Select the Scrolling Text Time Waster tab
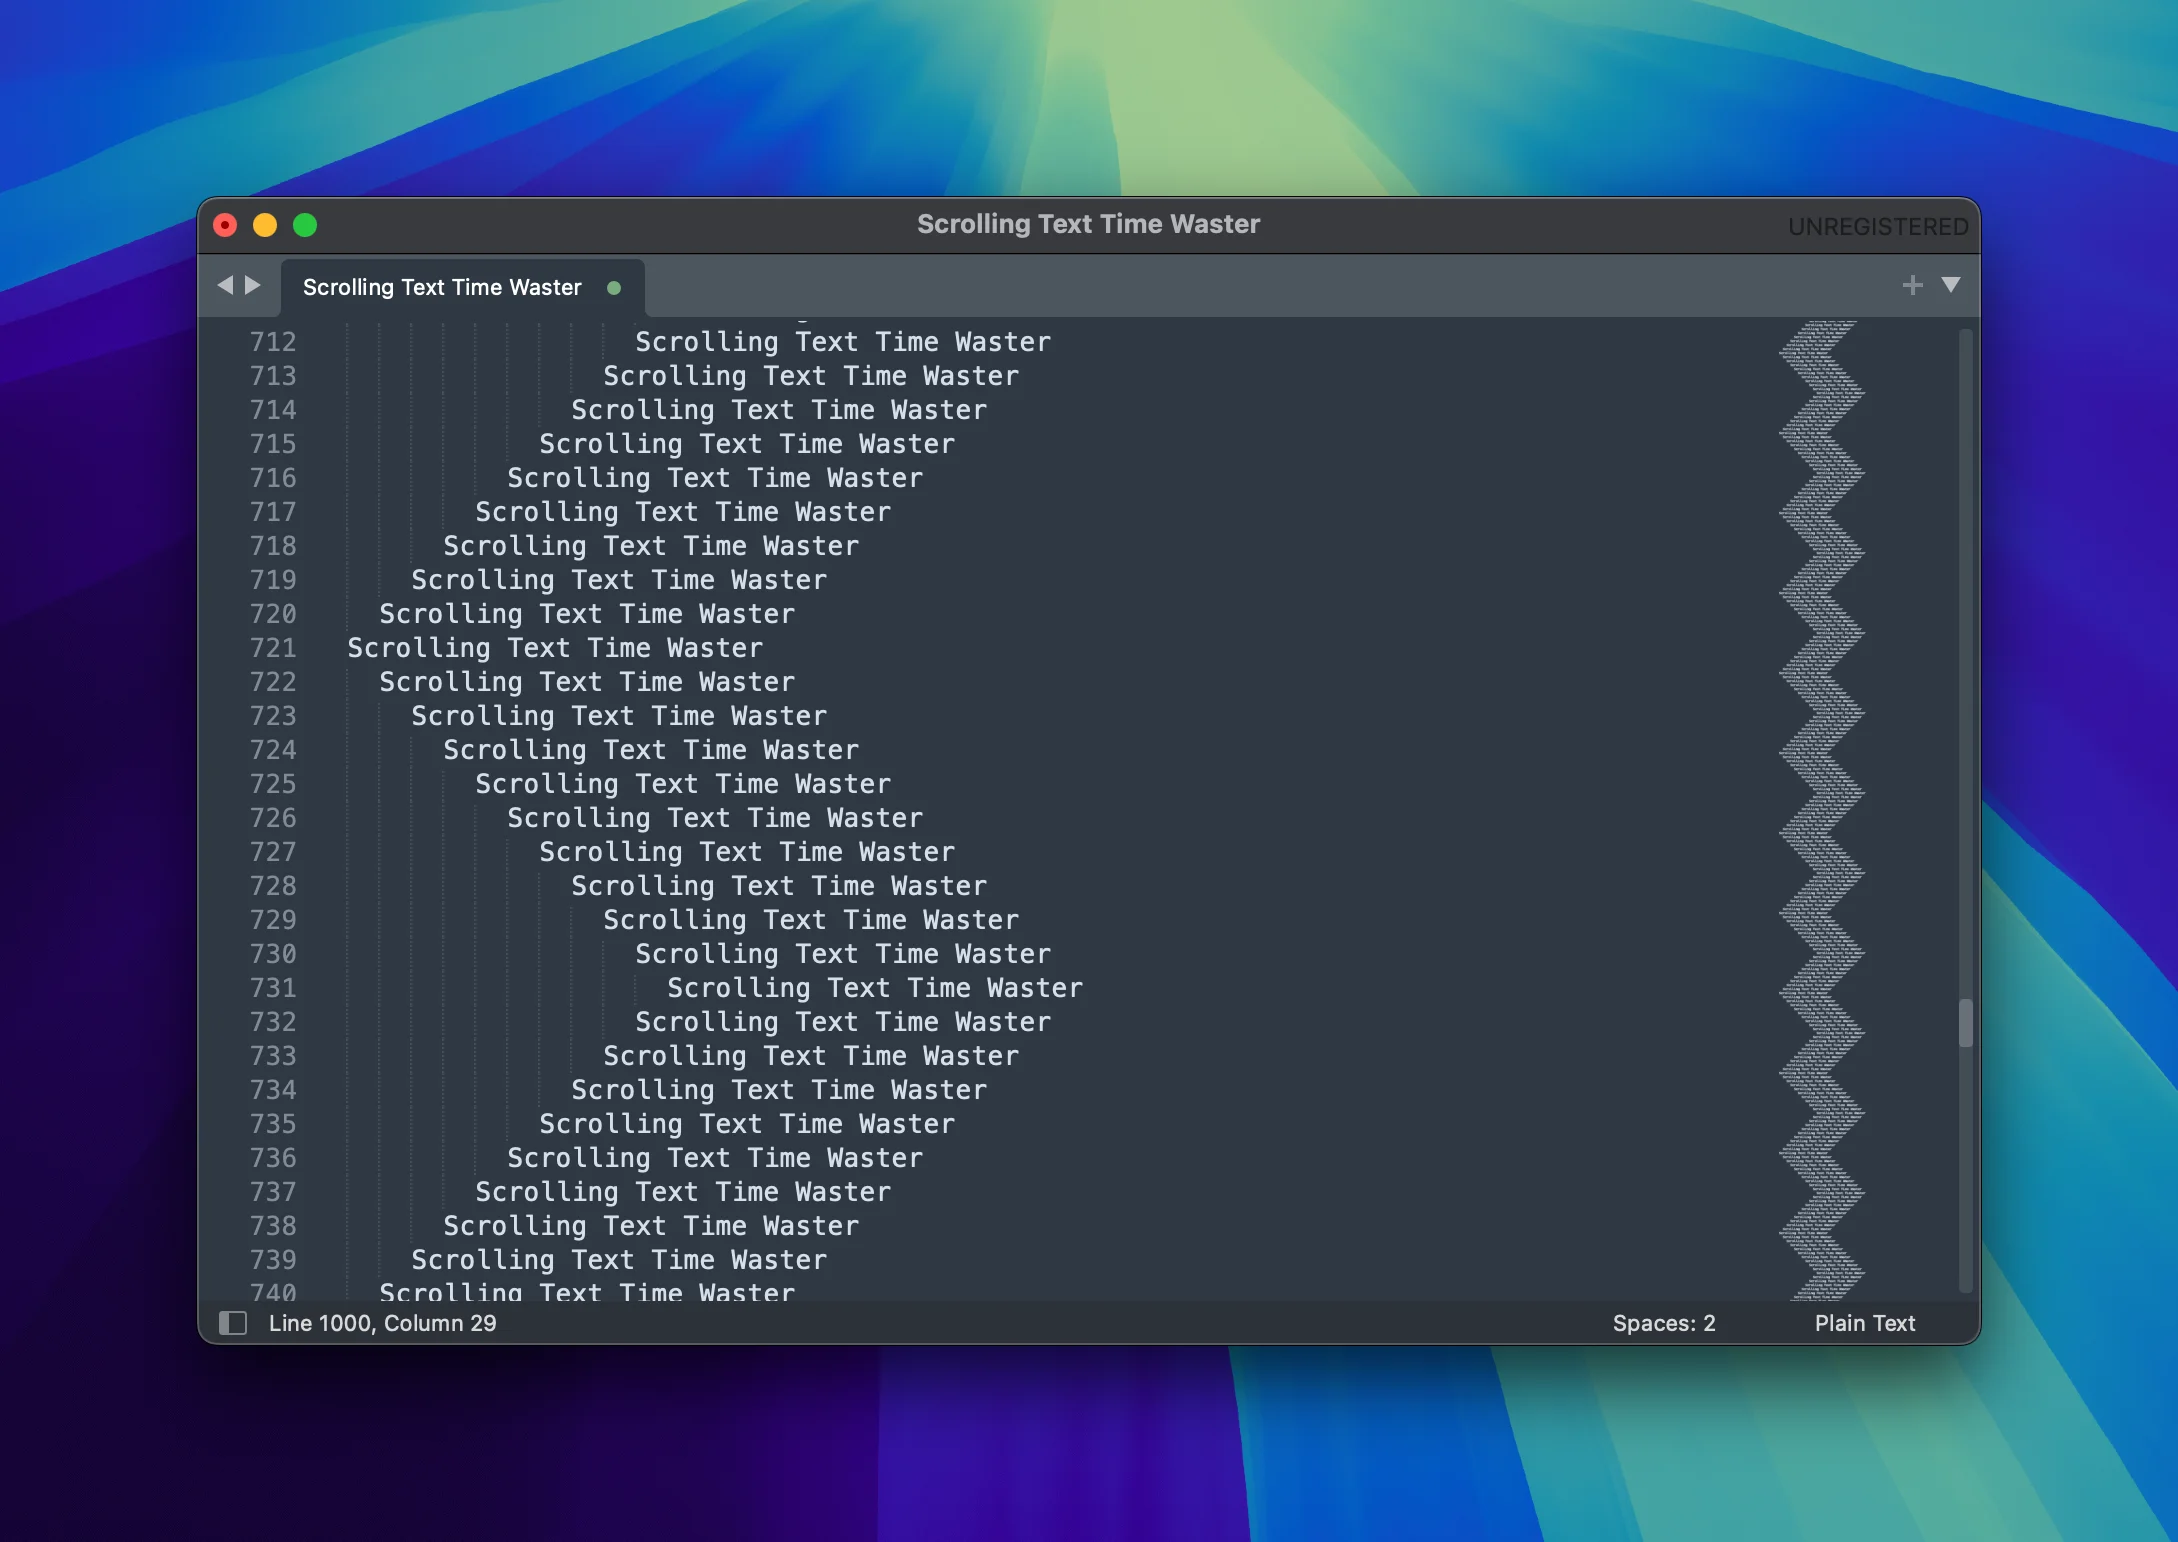 [x=441, y=287]
